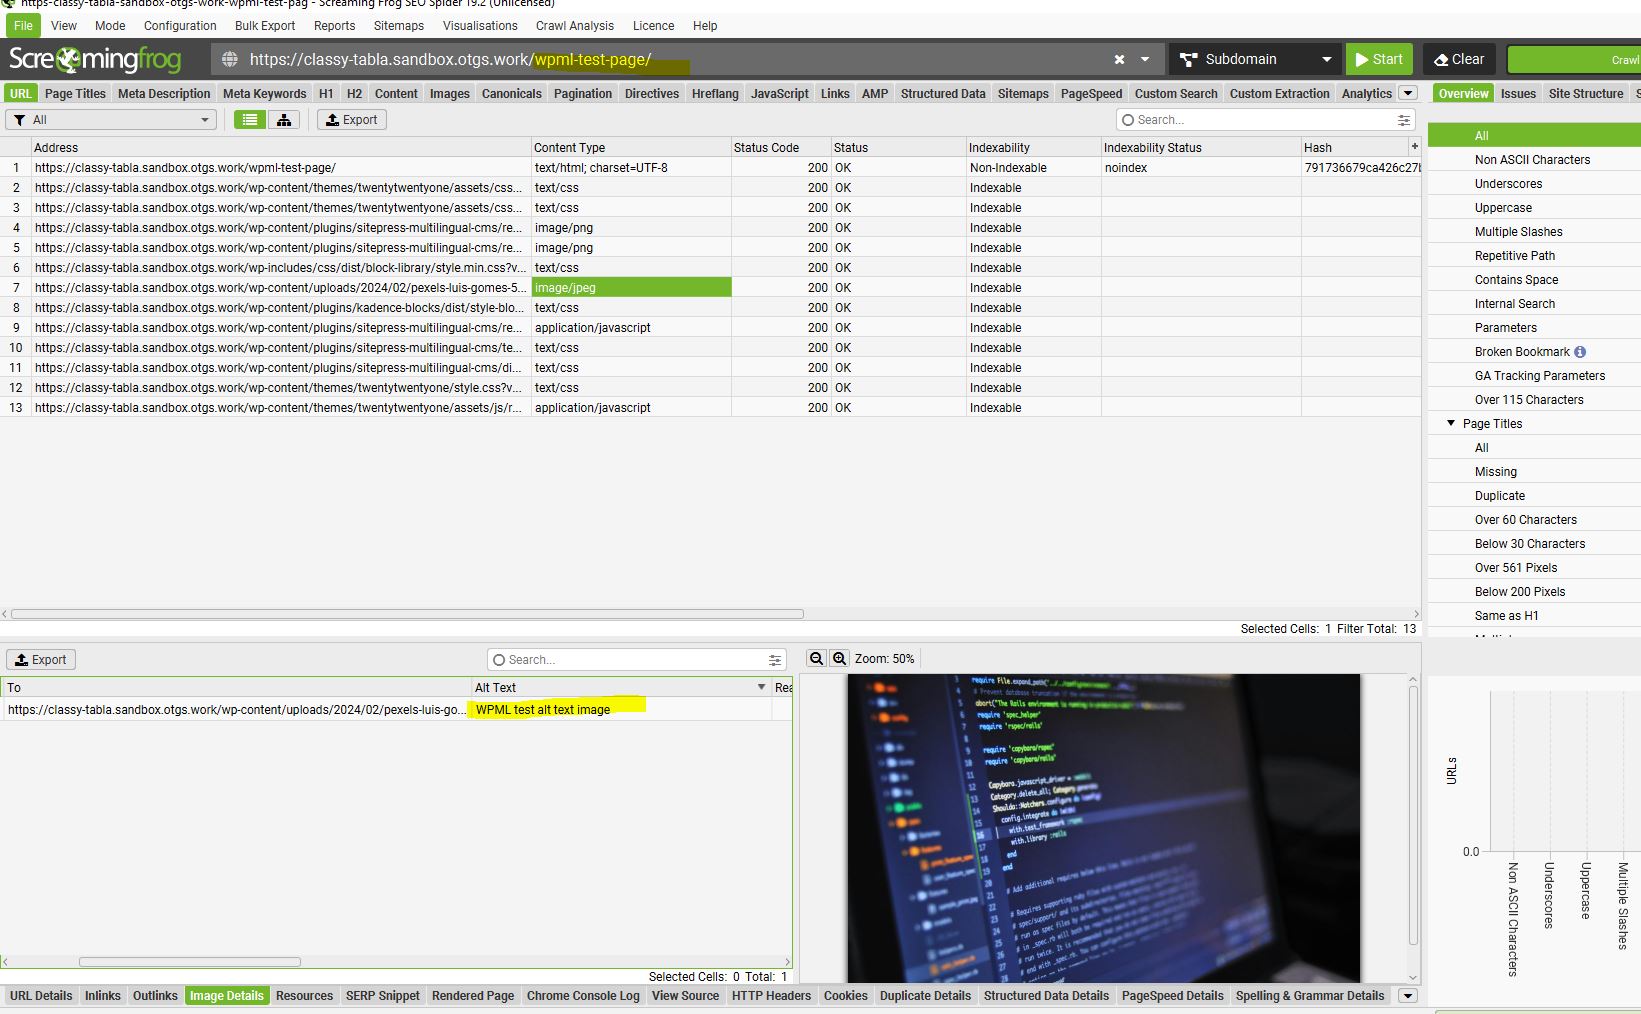Screen dimensions: 1641x1014
Task: Start the crawl with the Start button
Action: (x=1379, y=60)
